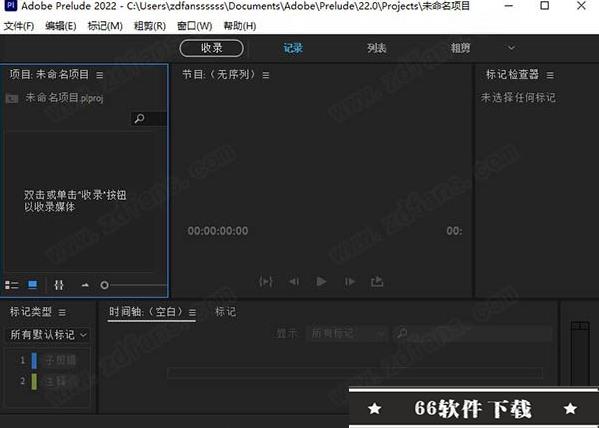
Task: Switch to the 记录 workspace tab
Action: 293,48
